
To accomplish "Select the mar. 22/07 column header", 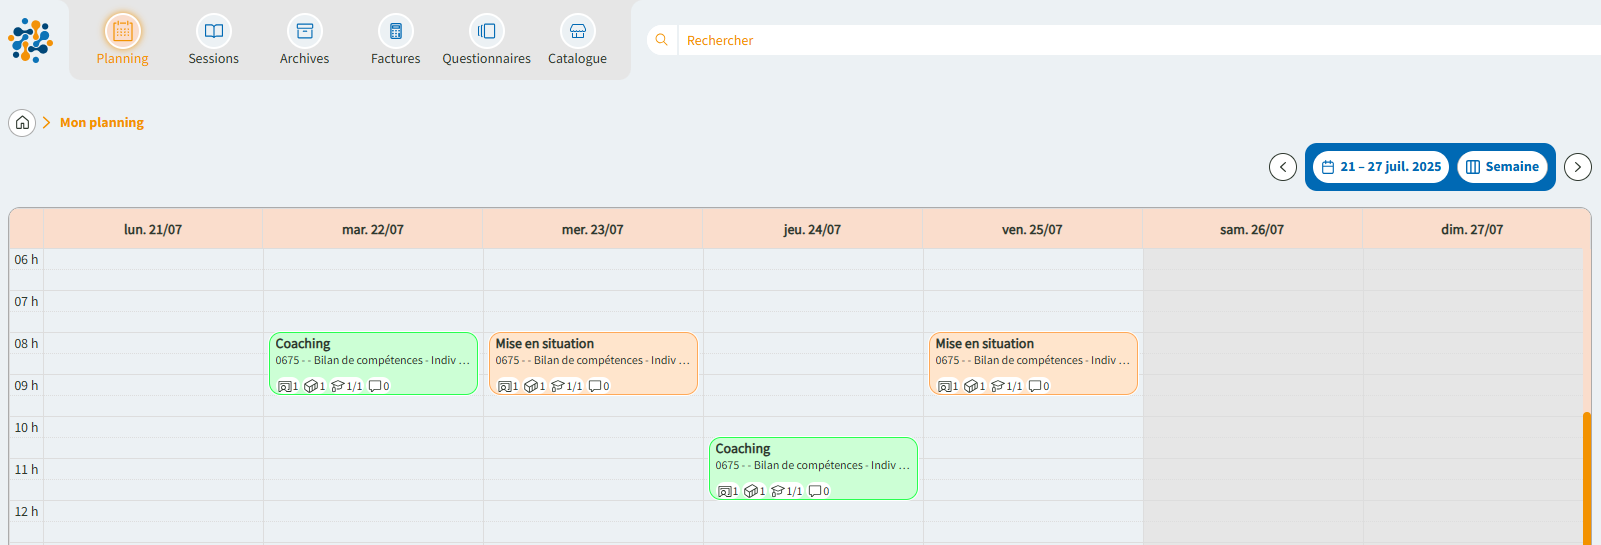I will 372,230.
